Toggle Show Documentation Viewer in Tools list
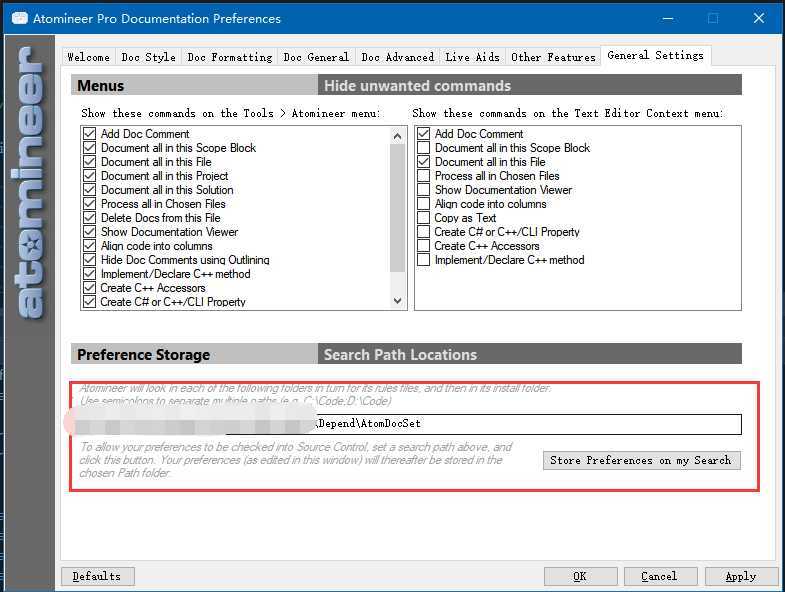Image resolution: width=785 pixels, height=592 pixels. 90,232
